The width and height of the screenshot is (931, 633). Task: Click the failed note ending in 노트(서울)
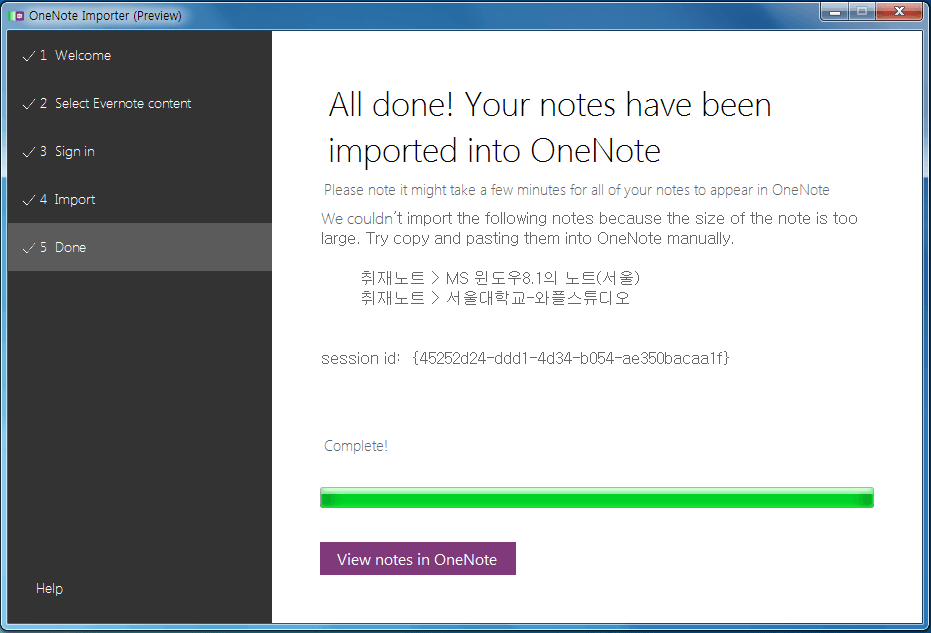click(x=500, y=277)
